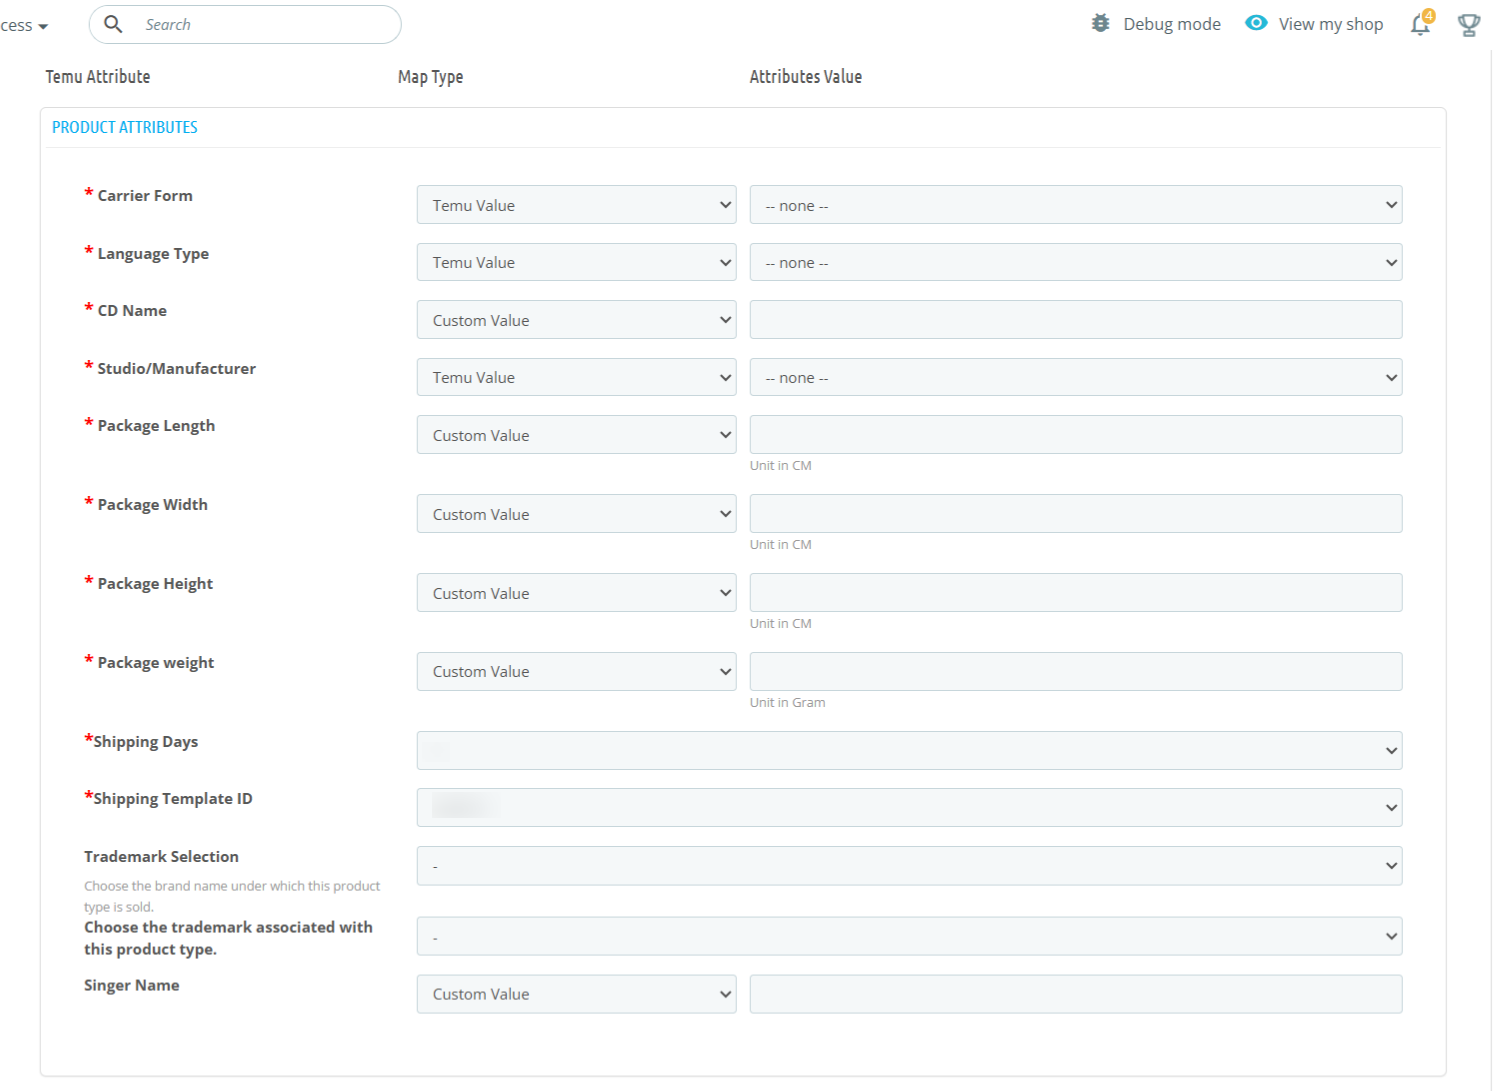Select CD Name map type dropdown
Screen dimensions: 1501x1091
[x=576, y=320]
